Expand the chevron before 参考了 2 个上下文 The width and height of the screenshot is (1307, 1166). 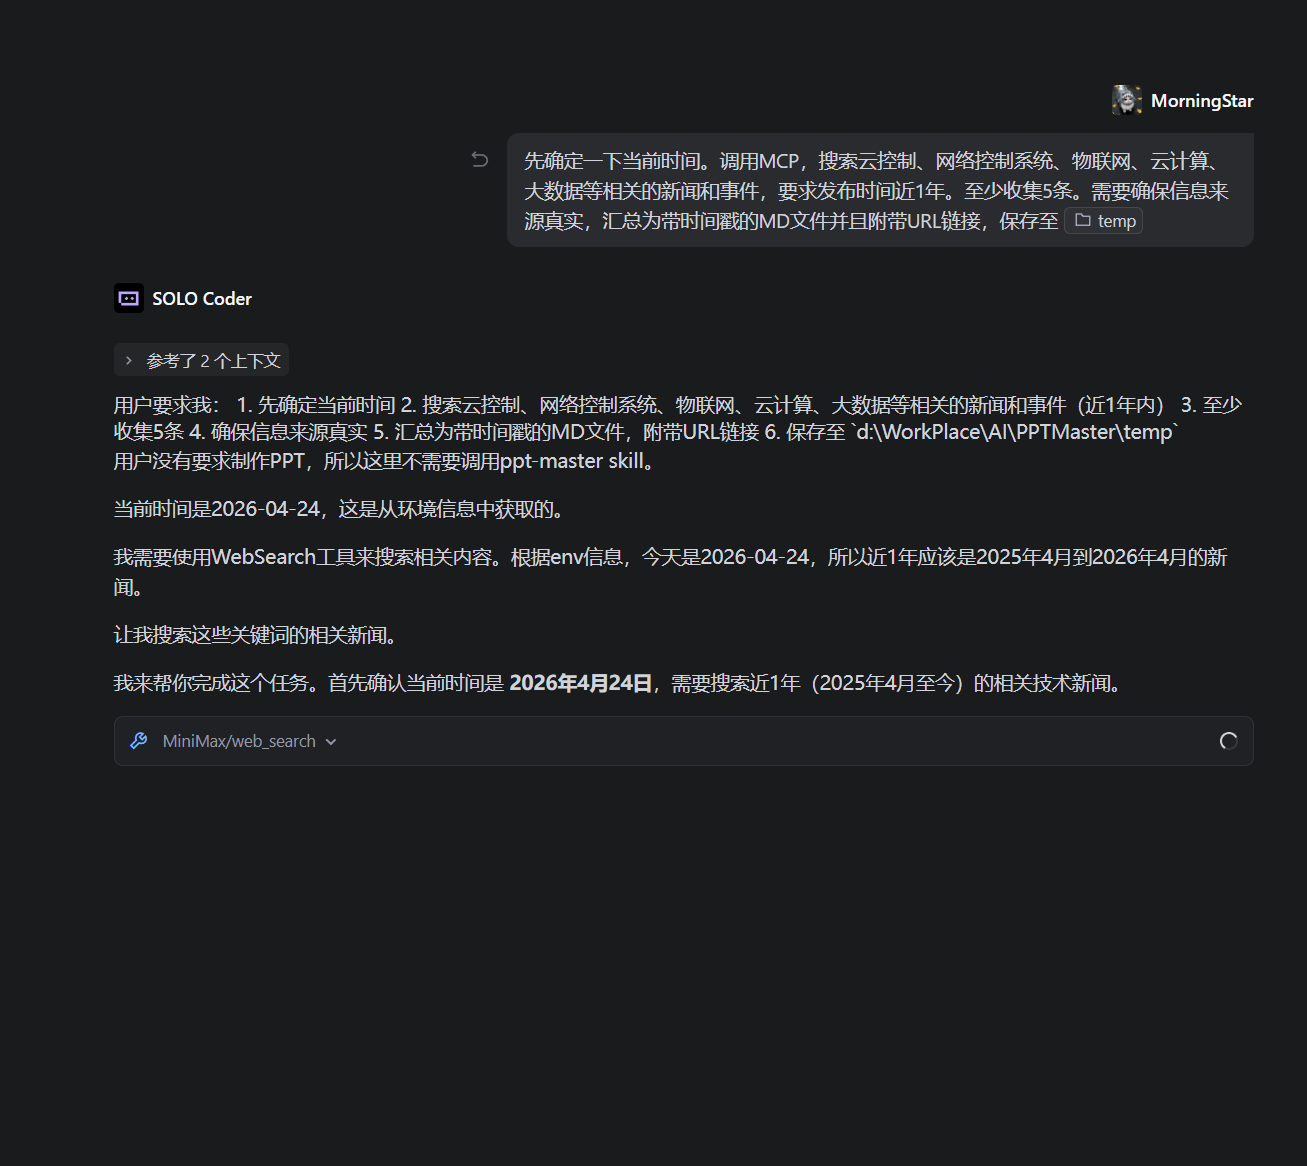tap(129, 360)
